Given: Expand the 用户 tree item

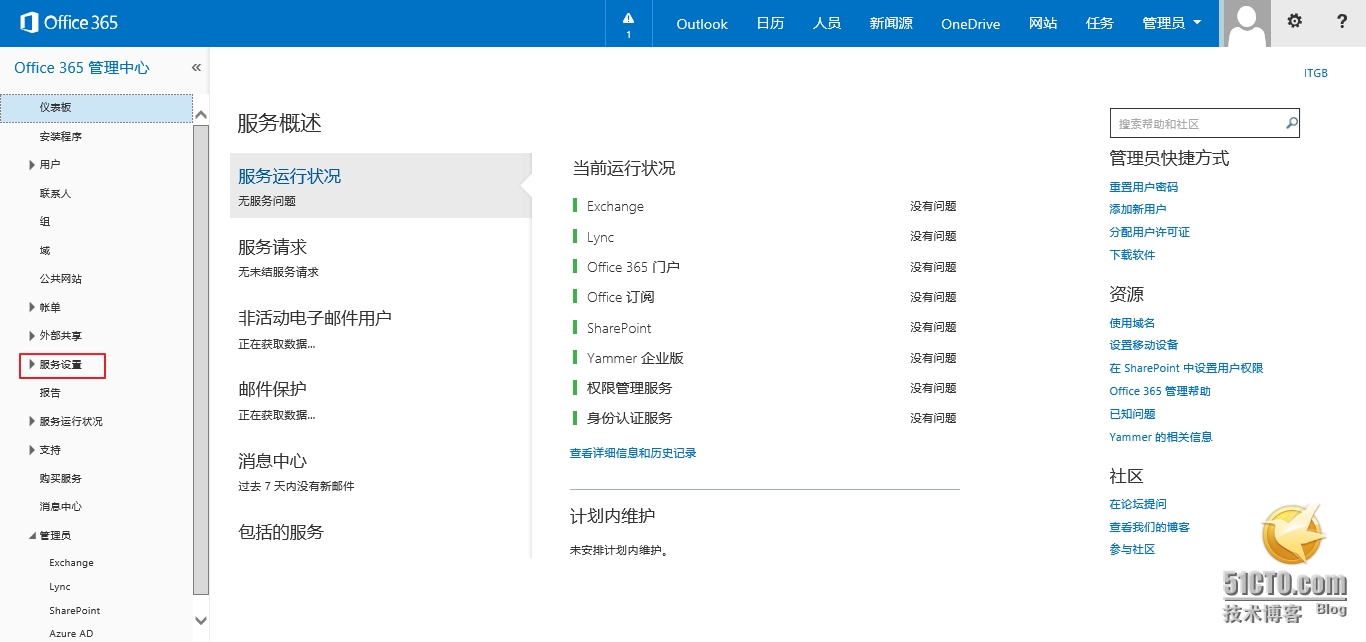Looking at the screenshot, I should point(32,165).
